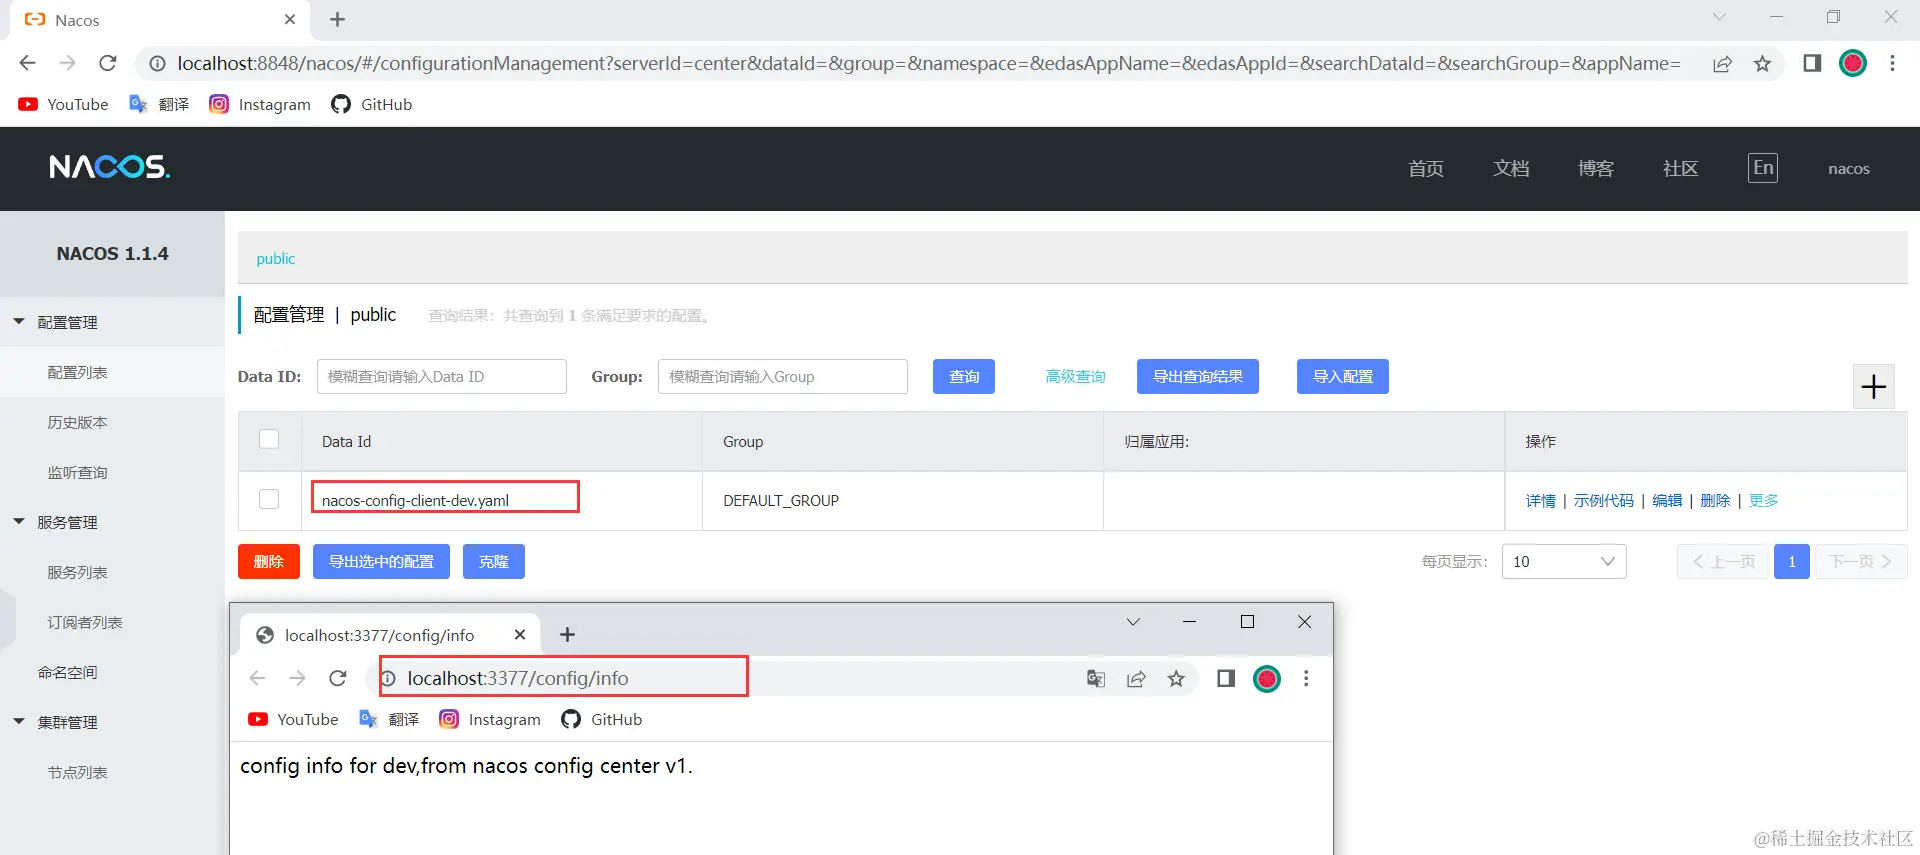1920x855 pixels.
Task: Click the red 删除 button below the table
Action: [x=269, y=562]
